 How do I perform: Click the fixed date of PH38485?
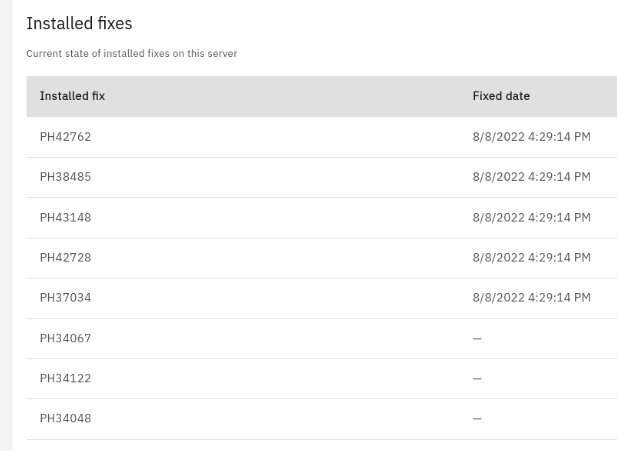pyautogui.click(x=531, y=177)
